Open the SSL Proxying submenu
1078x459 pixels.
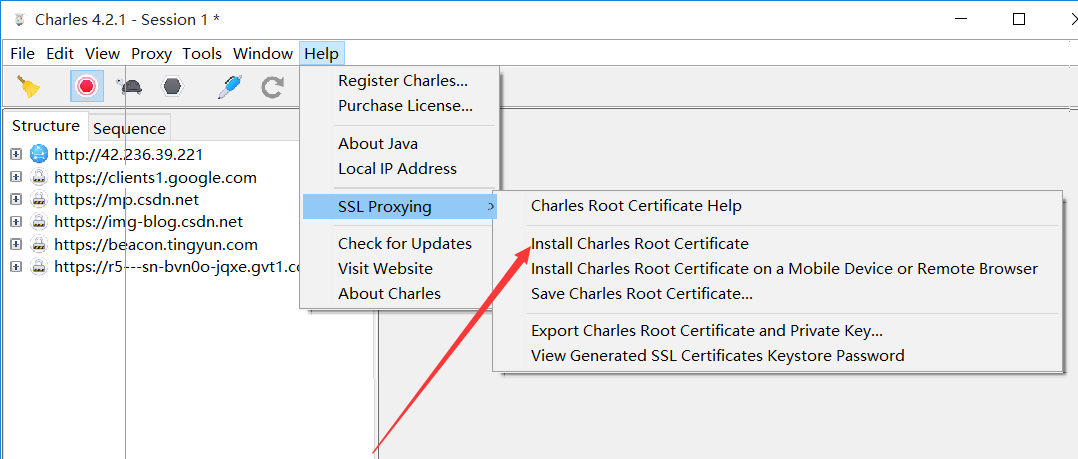point(399,206)
